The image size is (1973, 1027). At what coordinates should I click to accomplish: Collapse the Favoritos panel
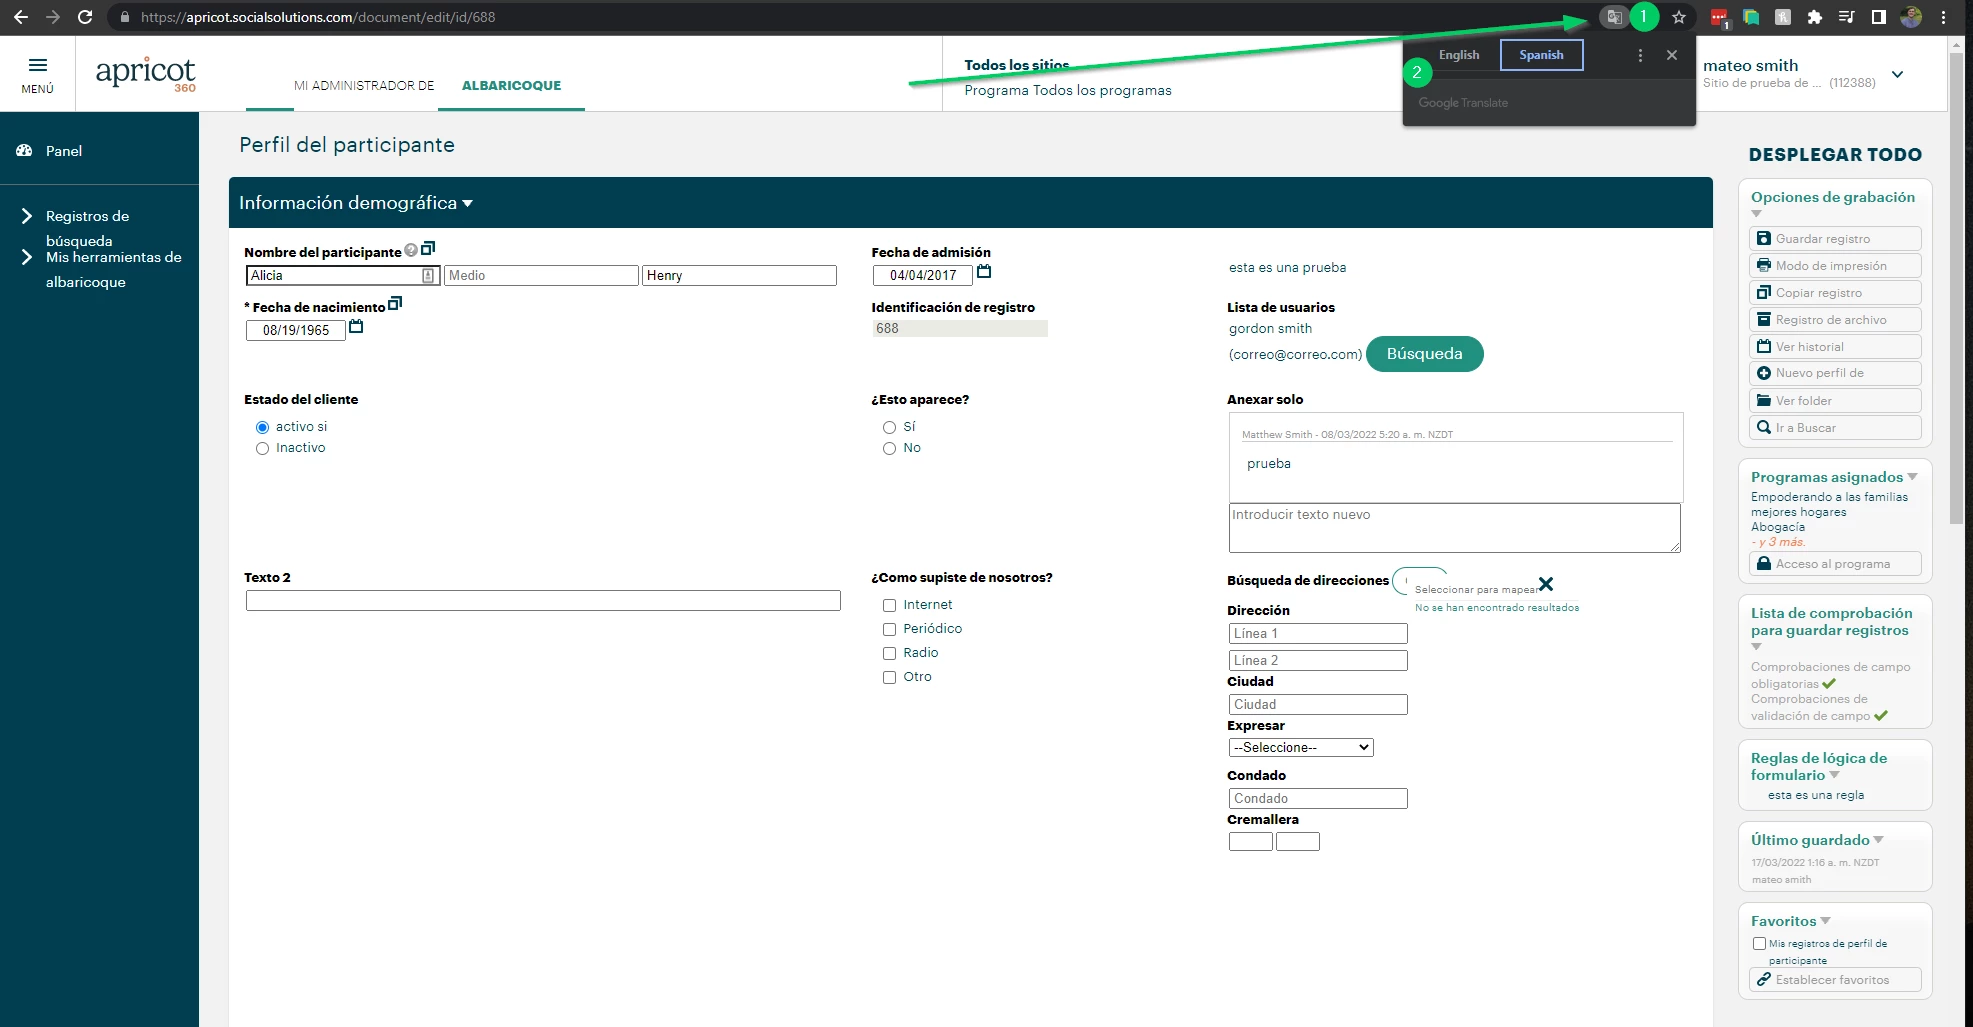tap(1825, 921)
